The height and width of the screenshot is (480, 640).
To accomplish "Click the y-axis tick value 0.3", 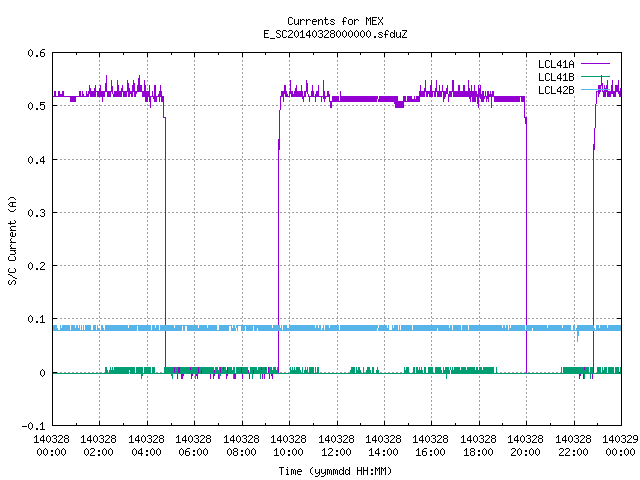I will click(x=37, y=213).
